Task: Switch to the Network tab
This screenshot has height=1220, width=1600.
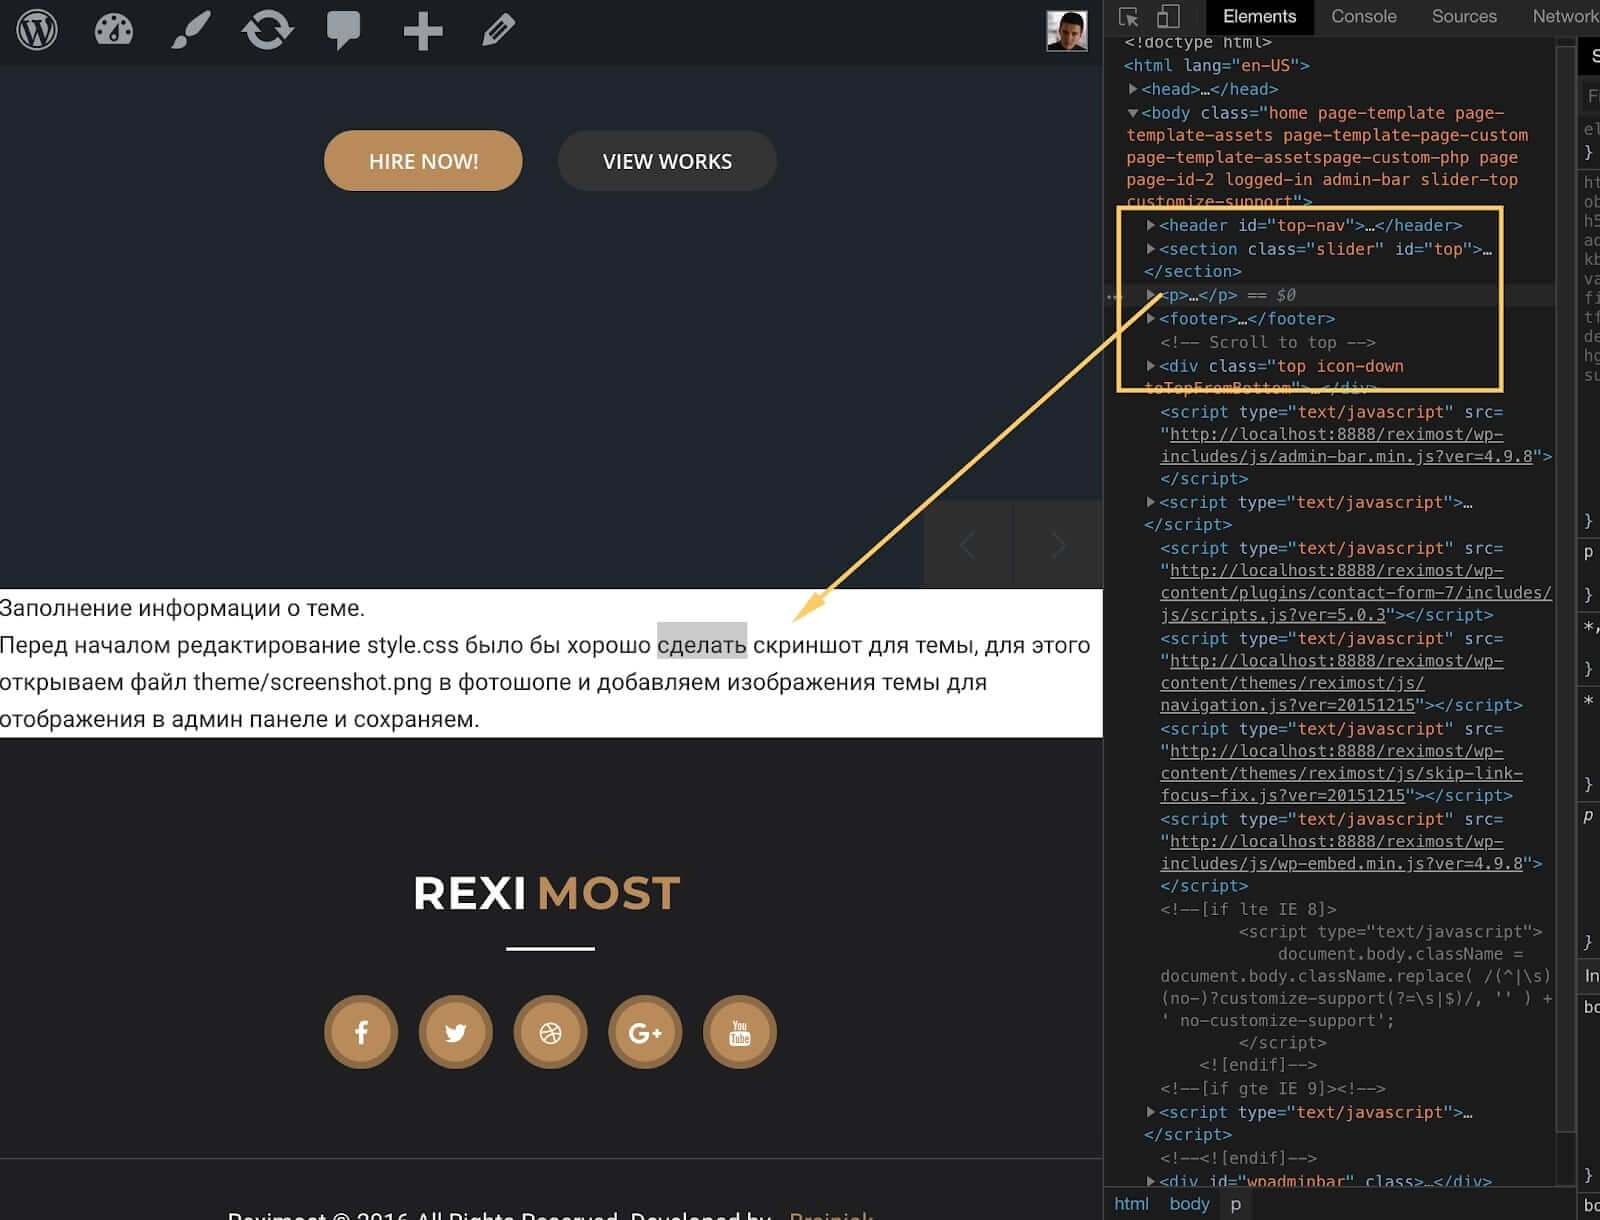Action: (x=1564, y=17)
